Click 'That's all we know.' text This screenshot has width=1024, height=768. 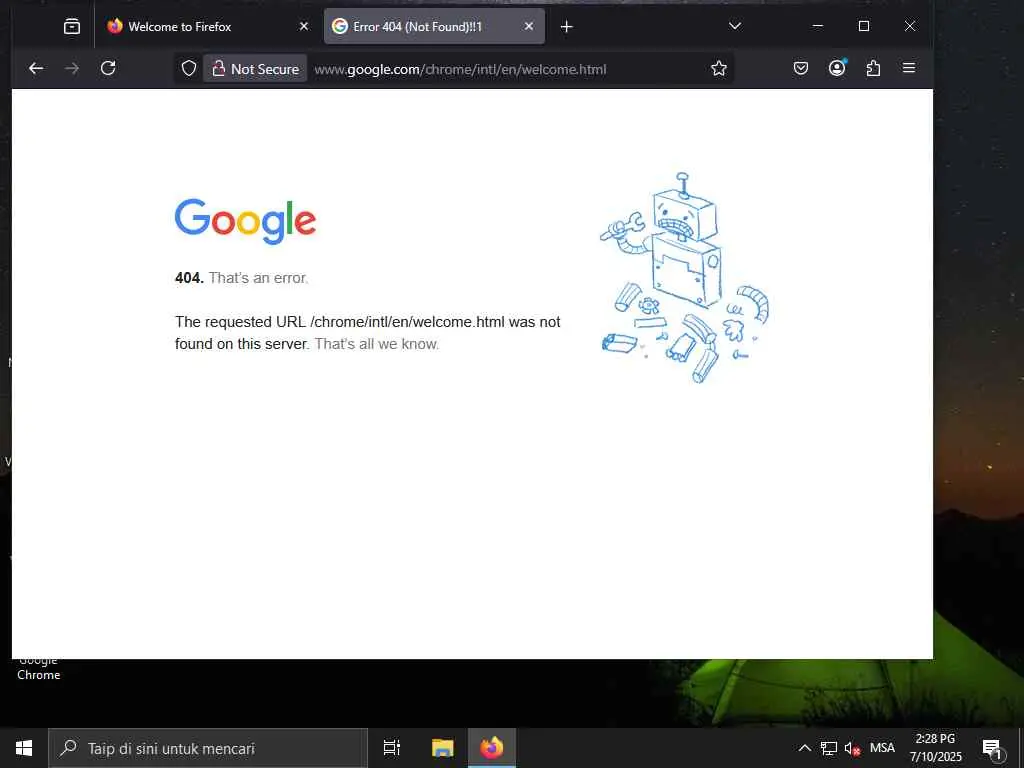(x=377, y=344)
